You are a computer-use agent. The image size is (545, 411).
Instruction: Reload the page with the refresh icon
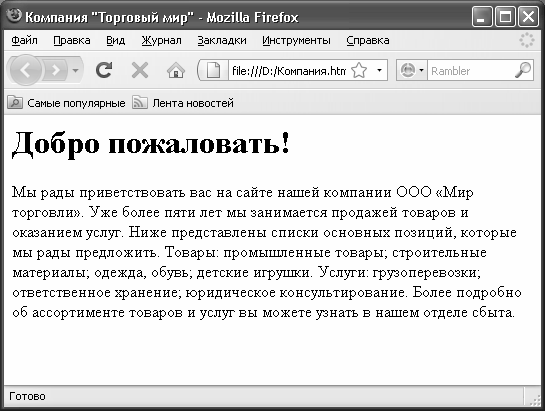[x=104, y=70]
